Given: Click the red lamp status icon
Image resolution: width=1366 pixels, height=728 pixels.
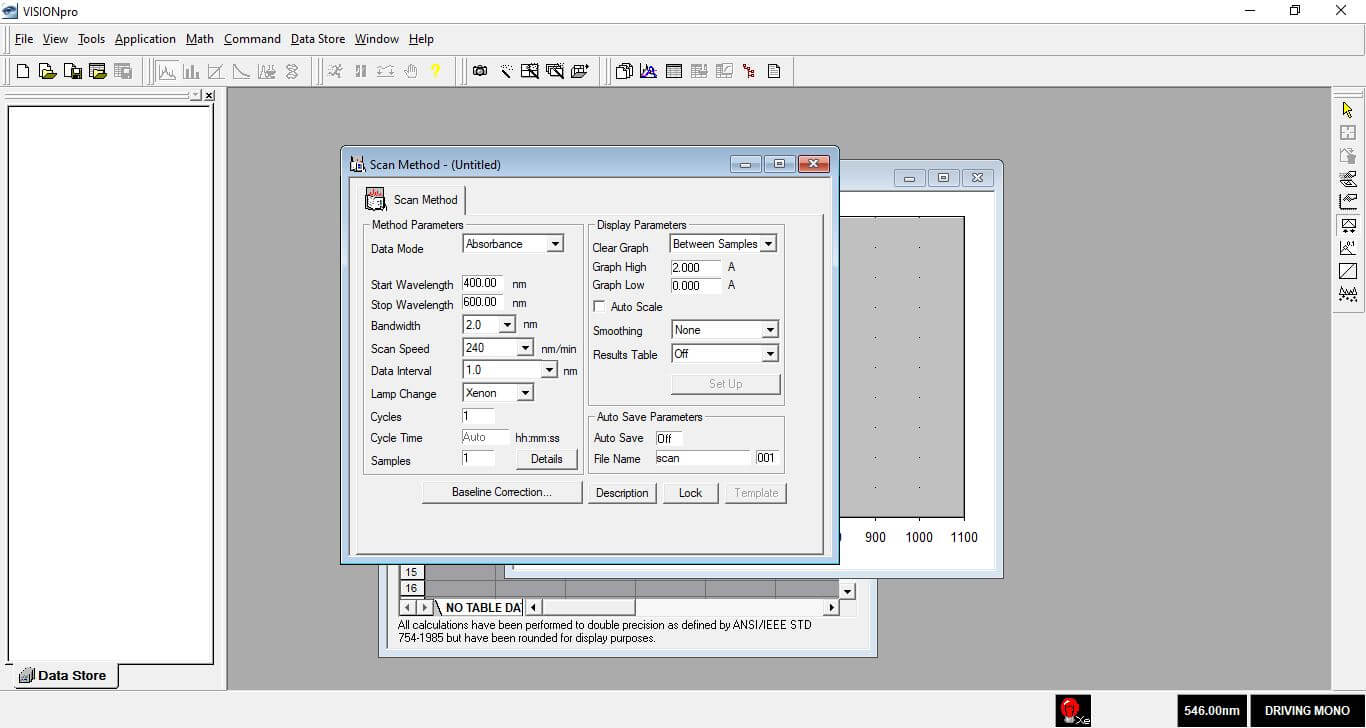Looking at the screenshot, I should tap(1072, 710).
